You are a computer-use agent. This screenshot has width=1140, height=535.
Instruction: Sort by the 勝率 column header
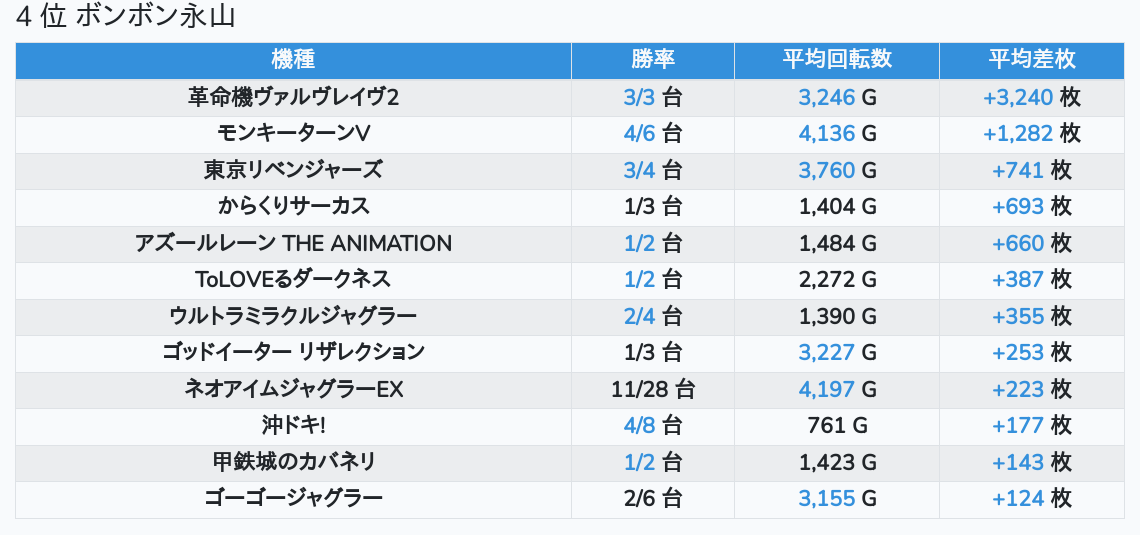click(x=652, y=60)
